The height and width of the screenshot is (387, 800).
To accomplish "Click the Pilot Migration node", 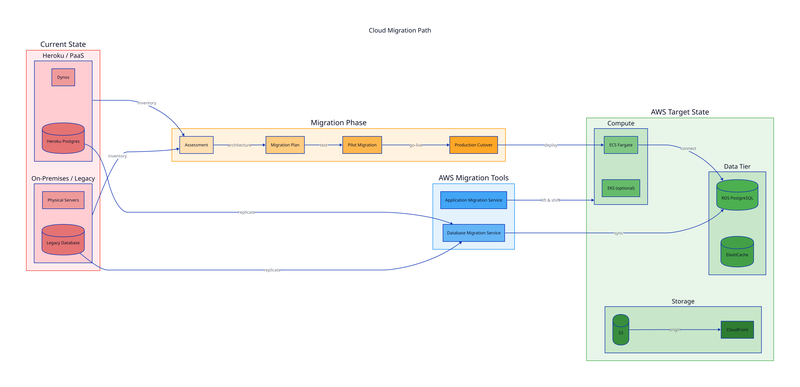I will [x=362, y=145].
